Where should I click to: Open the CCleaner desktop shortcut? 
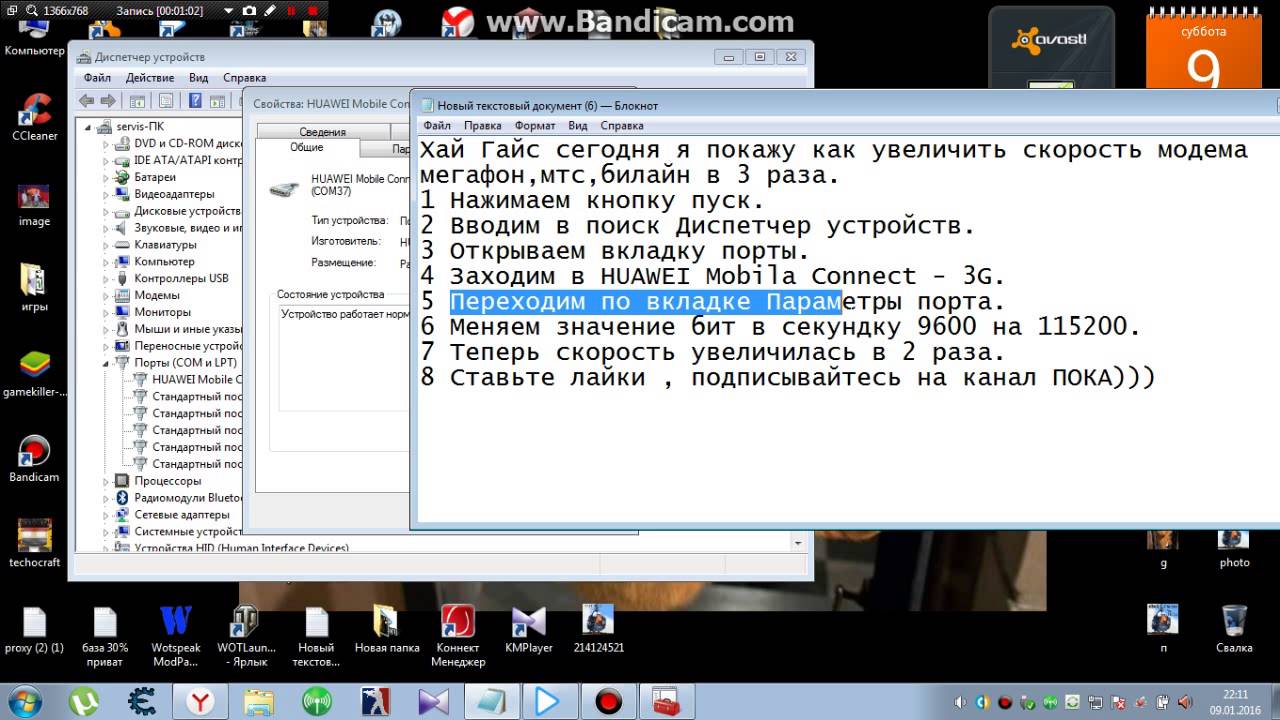(35, 115)
